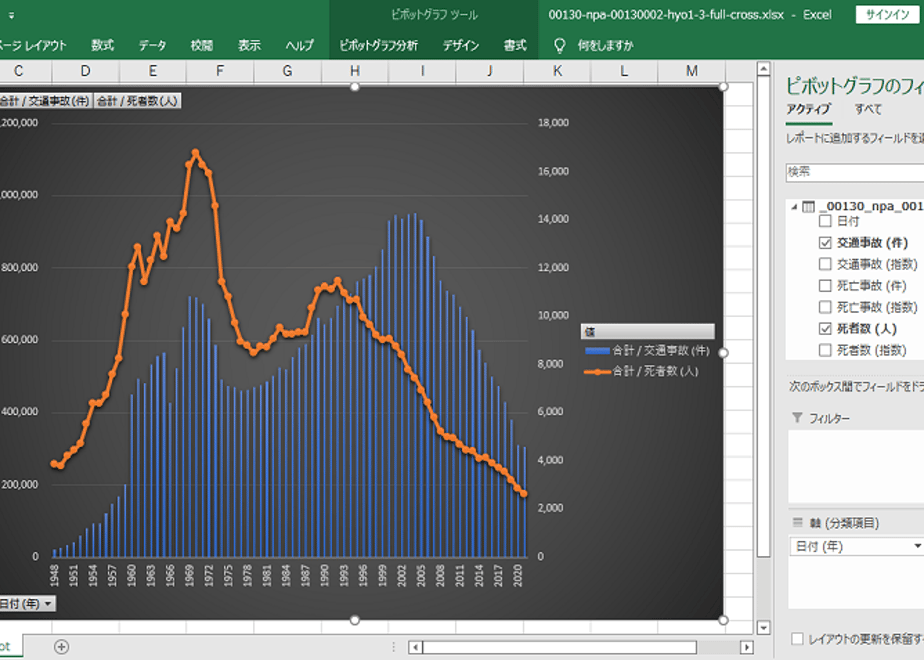Image resolution: width=924 pixels, height=660 pixels.
Task: Open the Quick Access Toolbar customize arrow
Action: (x=11, y=15)
